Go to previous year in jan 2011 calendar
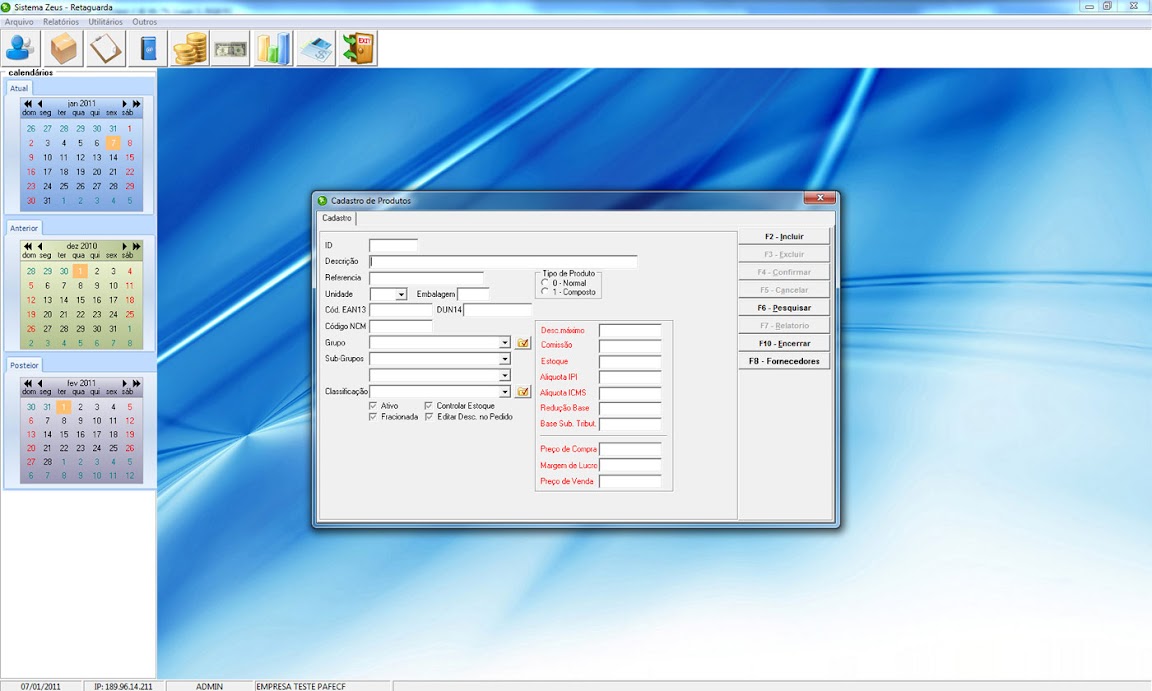Screen dimensions: 1152x691 [x=28, y=104]
